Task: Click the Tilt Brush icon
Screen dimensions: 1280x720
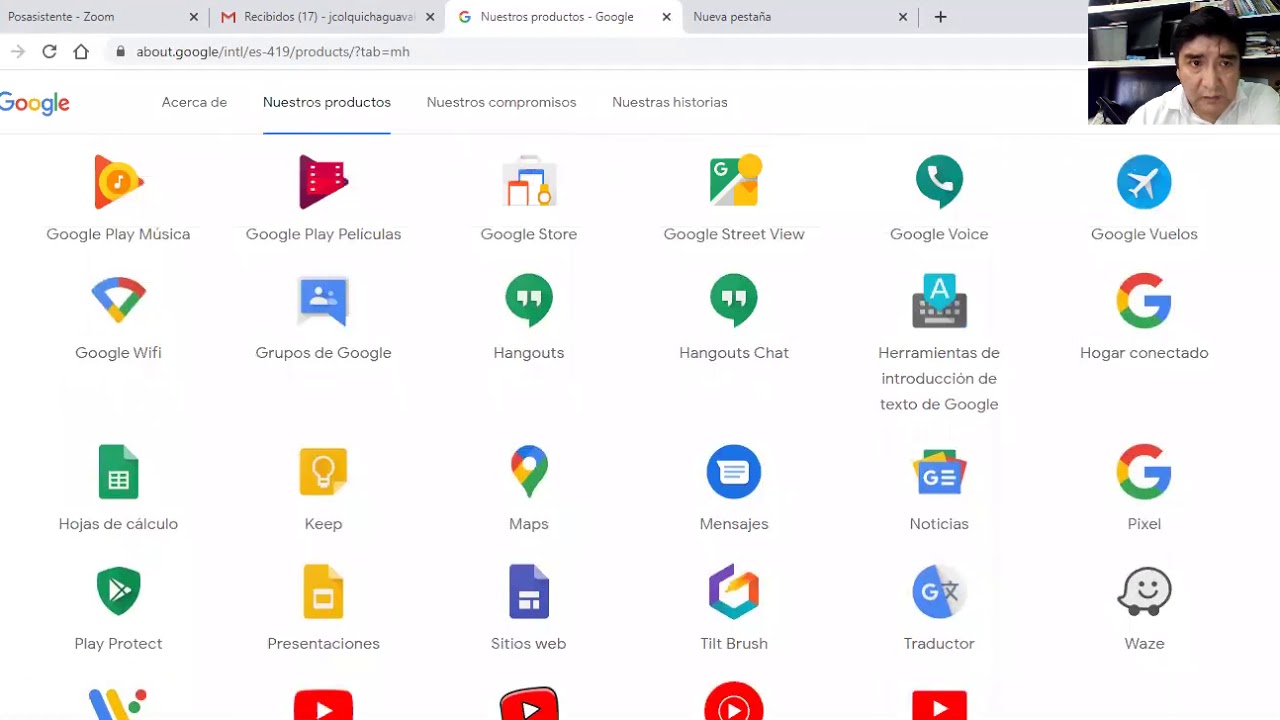Action: point(734,591)
